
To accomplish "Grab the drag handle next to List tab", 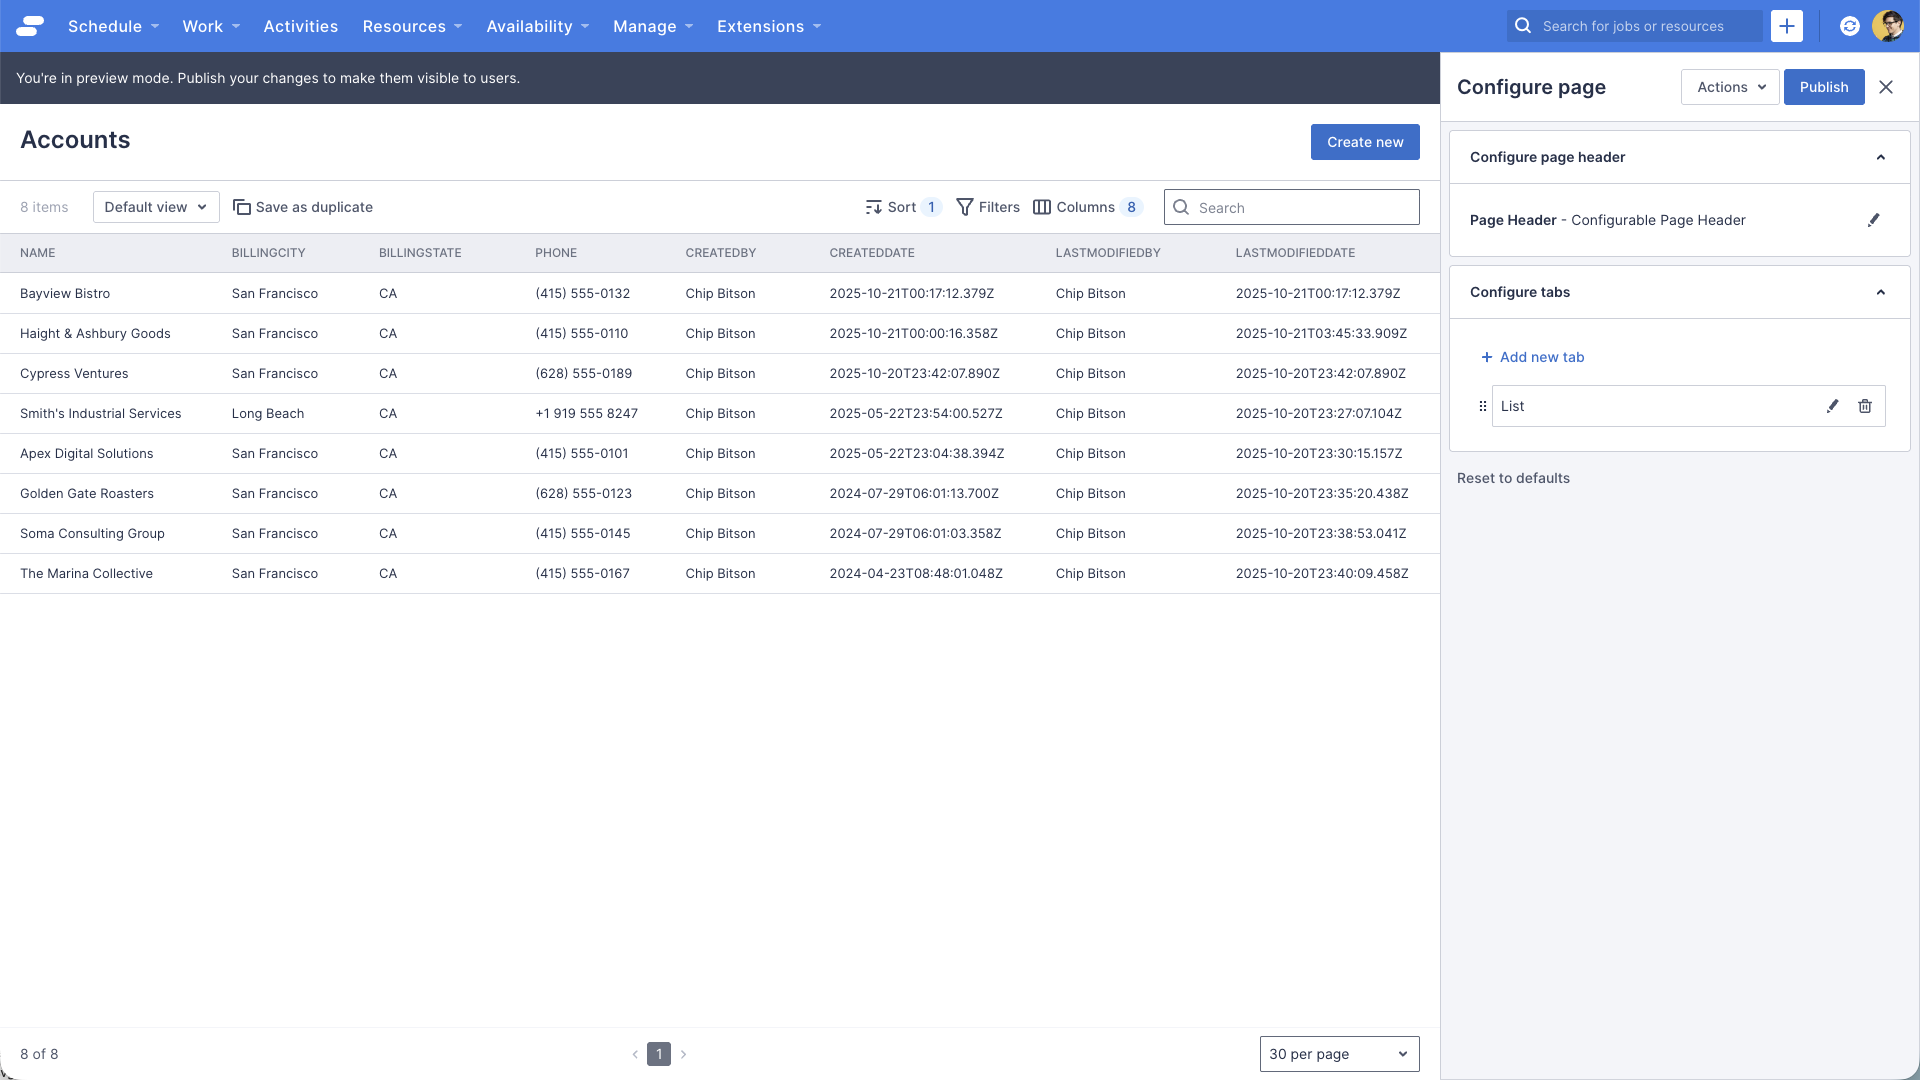I will (x=1482, y=406).
